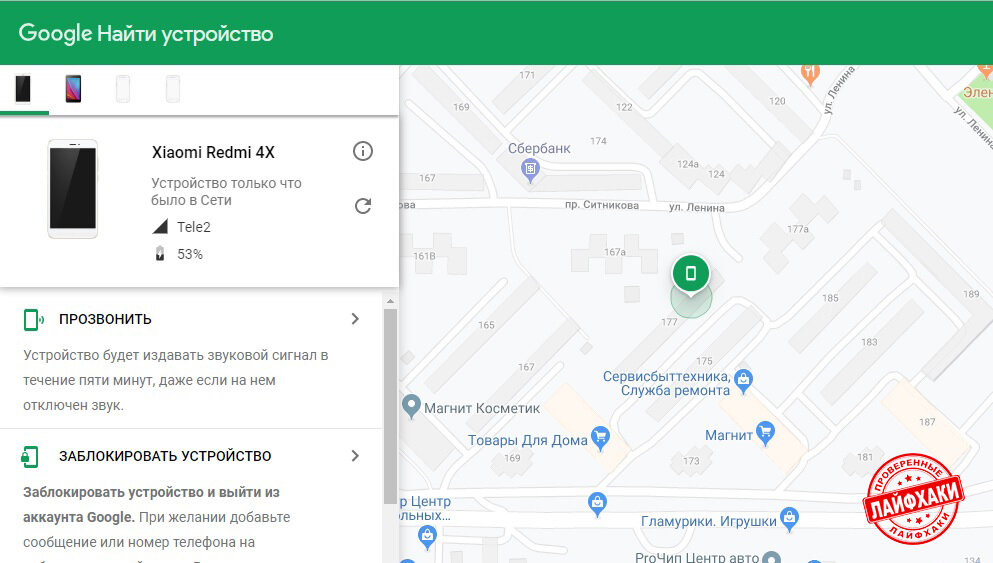Click the Сбербанк bank pin on the map

pyautogui.click(x=530, y=170)
